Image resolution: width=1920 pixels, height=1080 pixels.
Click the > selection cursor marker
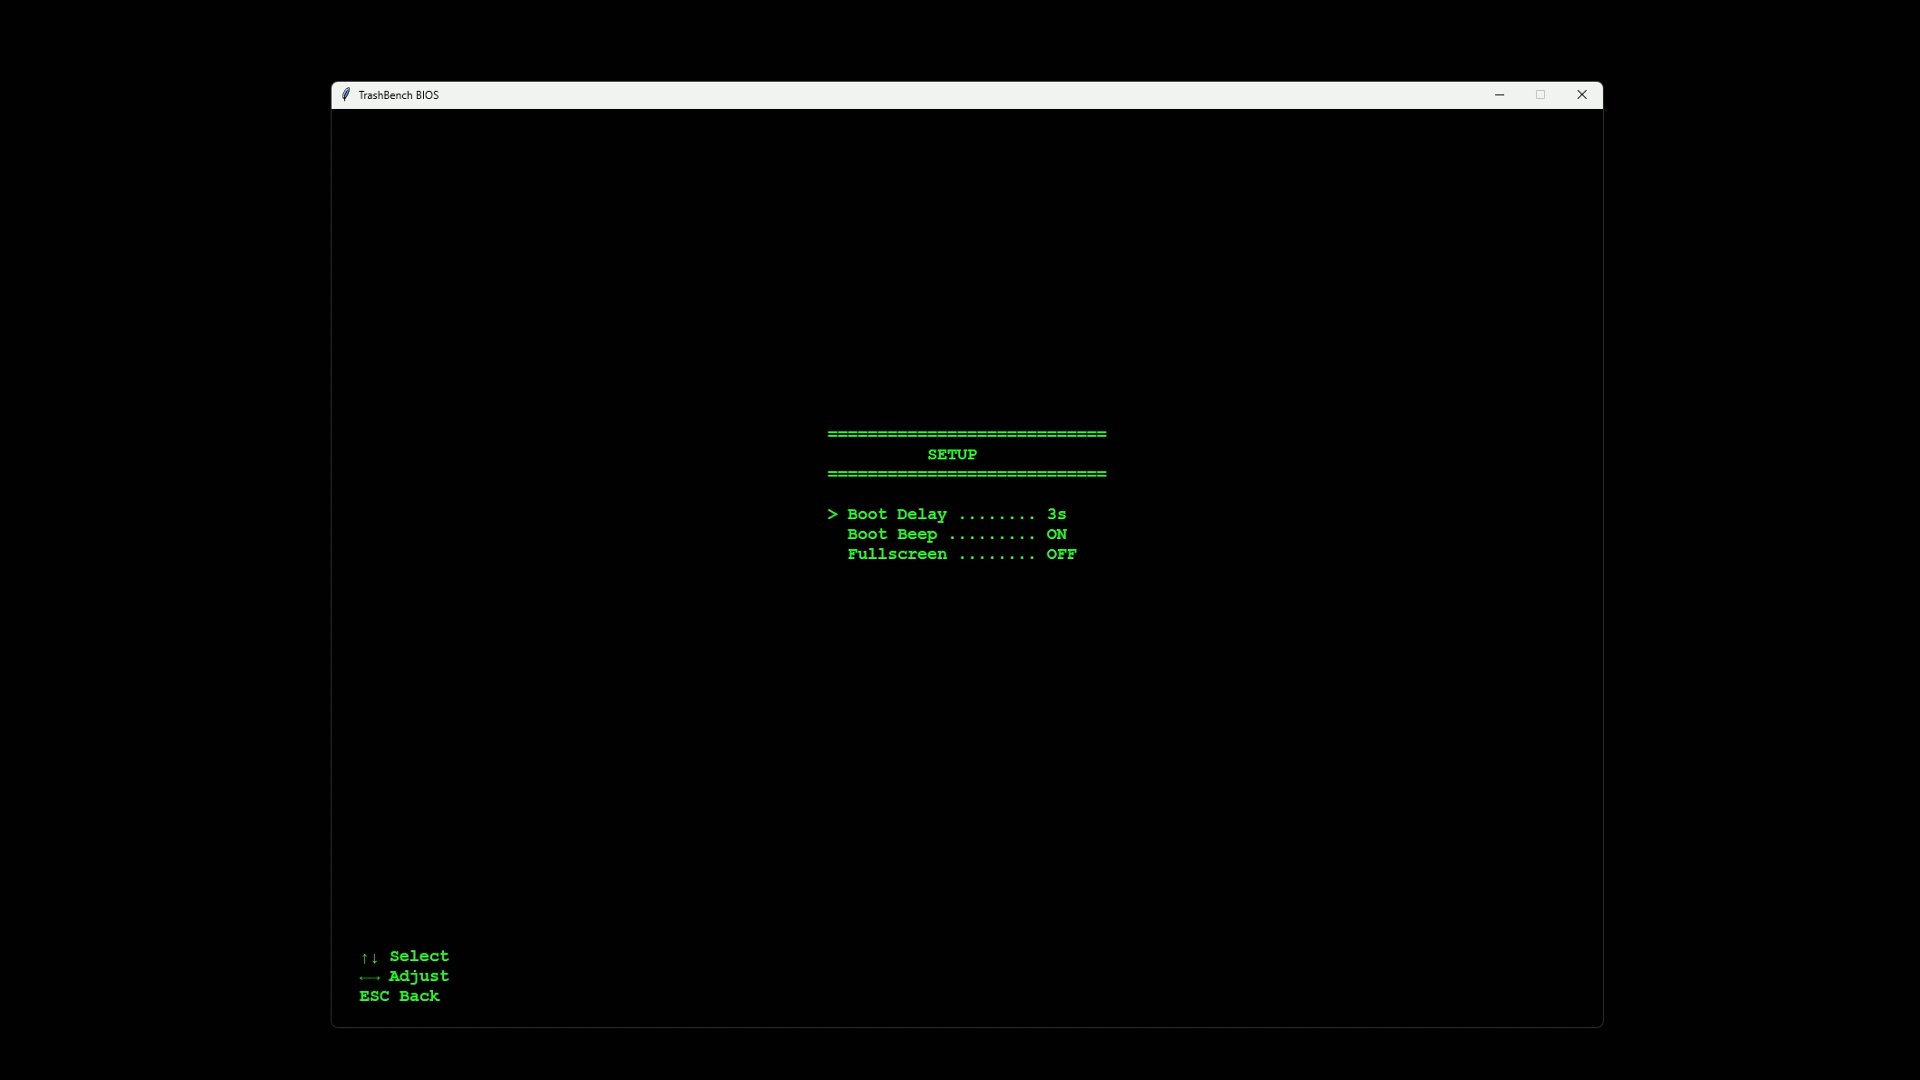coord(832,514)
